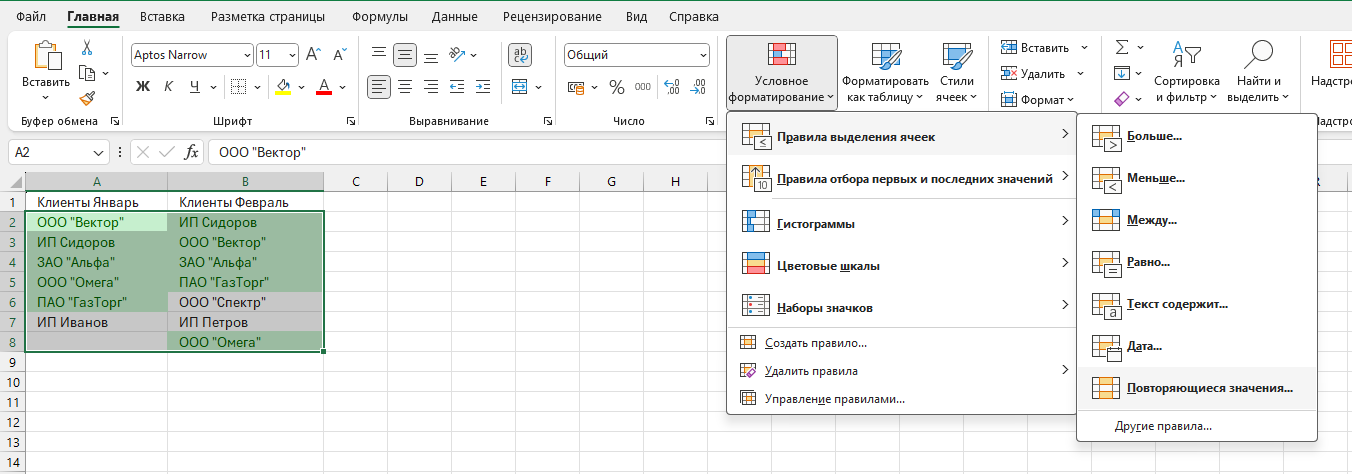Switch to the Вставка ribbon tab
Screen dimensions: 1352x474
162,17
